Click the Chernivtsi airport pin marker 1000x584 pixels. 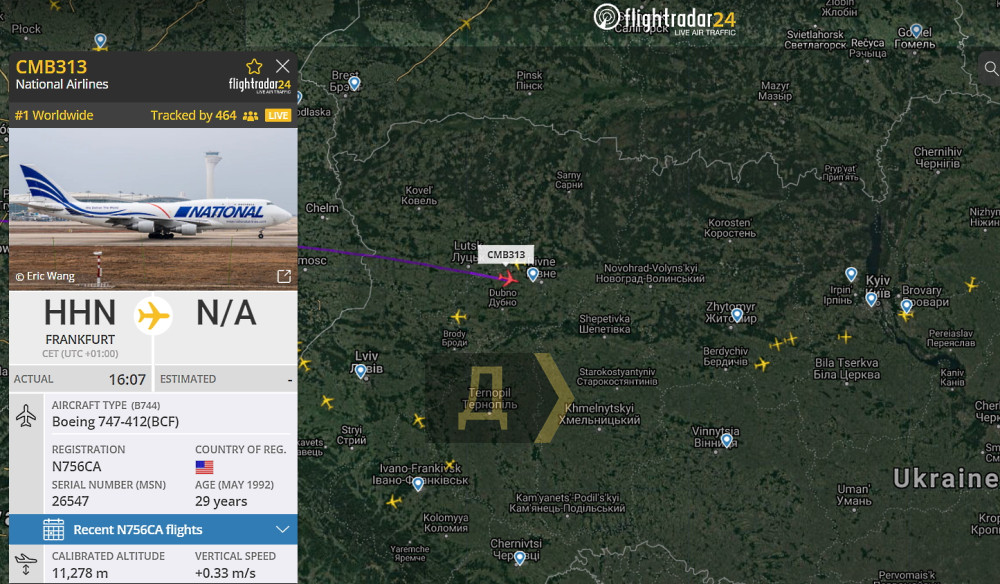(520, 558)
